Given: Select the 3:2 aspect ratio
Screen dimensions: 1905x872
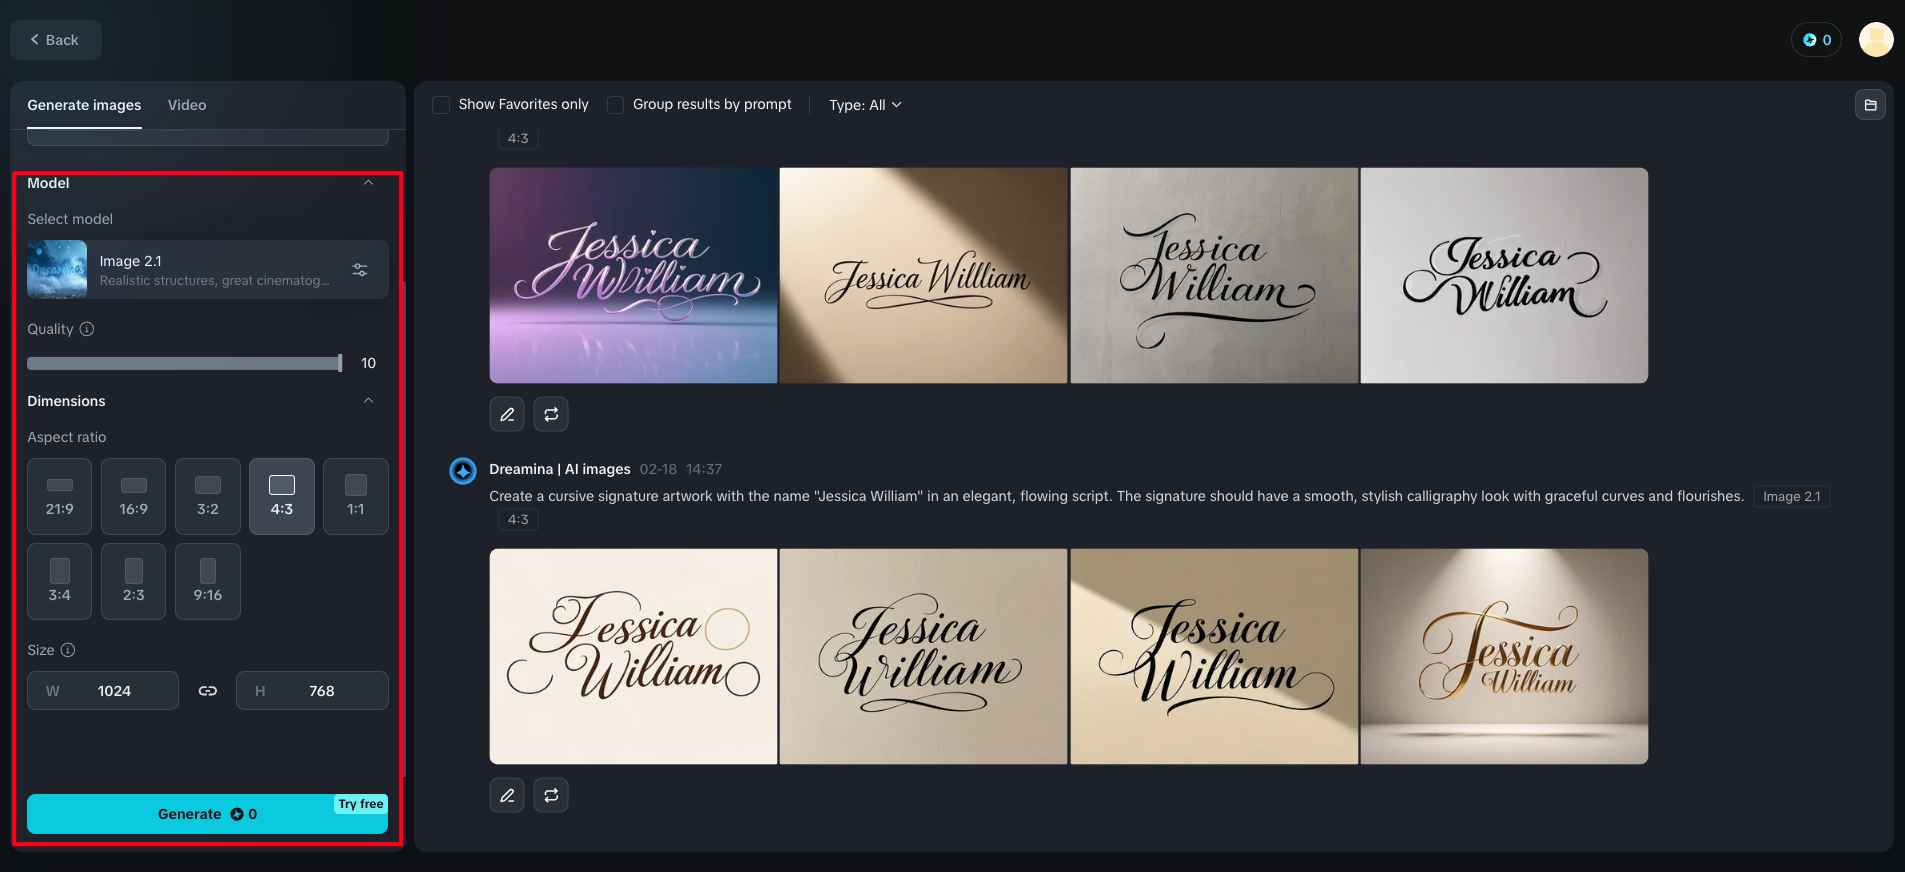Looking at the screenshot, I should [x=208, y=496].
